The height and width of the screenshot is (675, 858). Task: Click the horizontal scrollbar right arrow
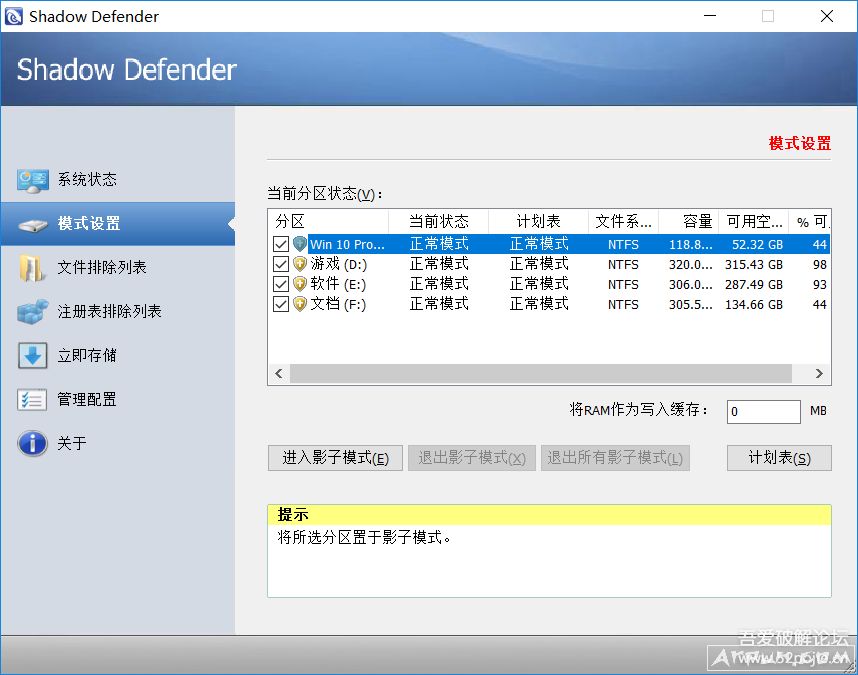pyautogui.click(x=820, y=373)
